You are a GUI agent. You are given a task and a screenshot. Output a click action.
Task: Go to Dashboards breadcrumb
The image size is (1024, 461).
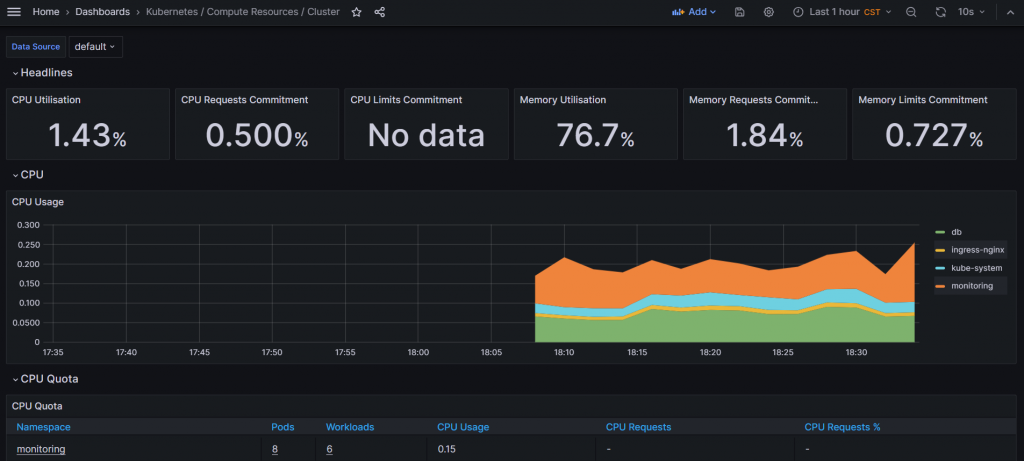[103, 12]
